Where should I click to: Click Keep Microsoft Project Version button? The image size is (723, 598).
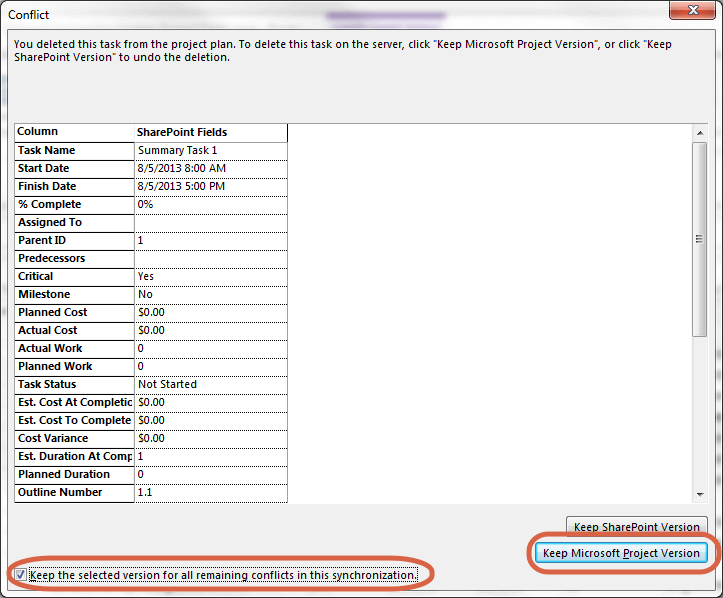[x=621, y=553]
